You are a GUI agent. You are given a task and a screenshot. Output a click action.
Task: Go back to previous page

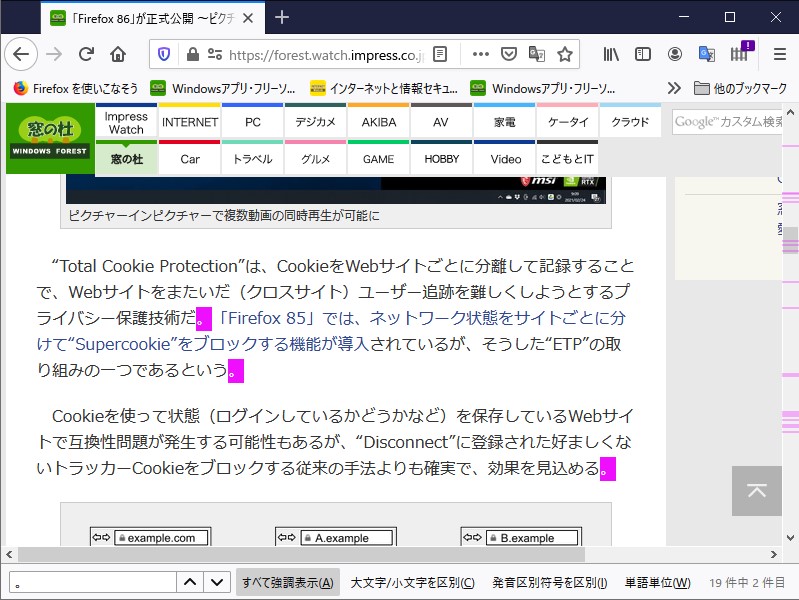click(x=21, y=54)
